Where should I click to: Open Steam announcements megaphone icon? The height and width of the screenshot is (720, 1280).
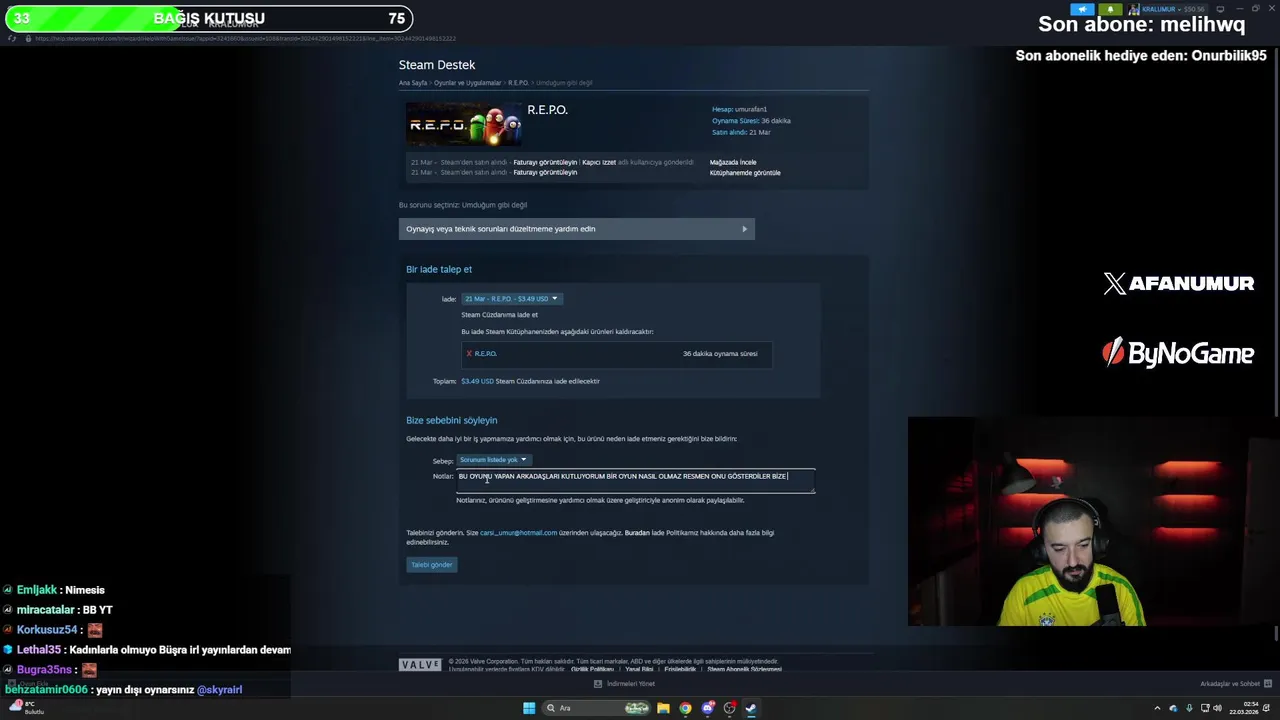tap(1082, 9)
